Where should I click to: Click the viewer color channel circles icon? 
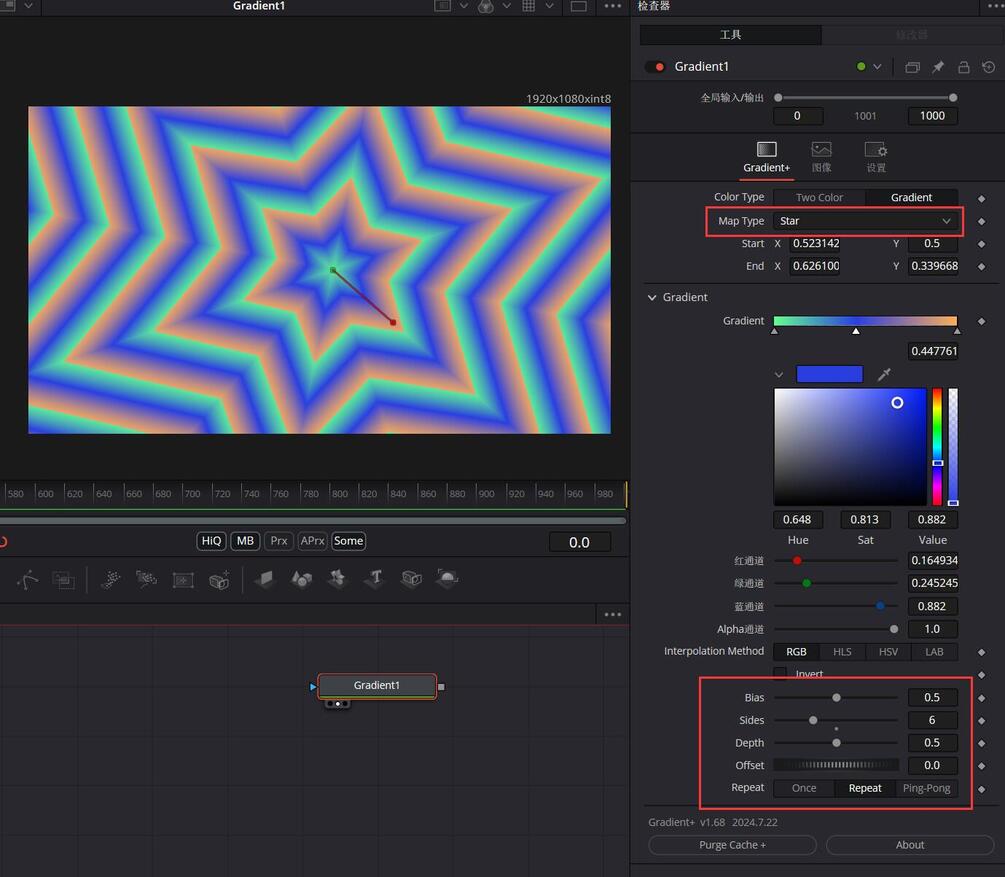(486, 6)
